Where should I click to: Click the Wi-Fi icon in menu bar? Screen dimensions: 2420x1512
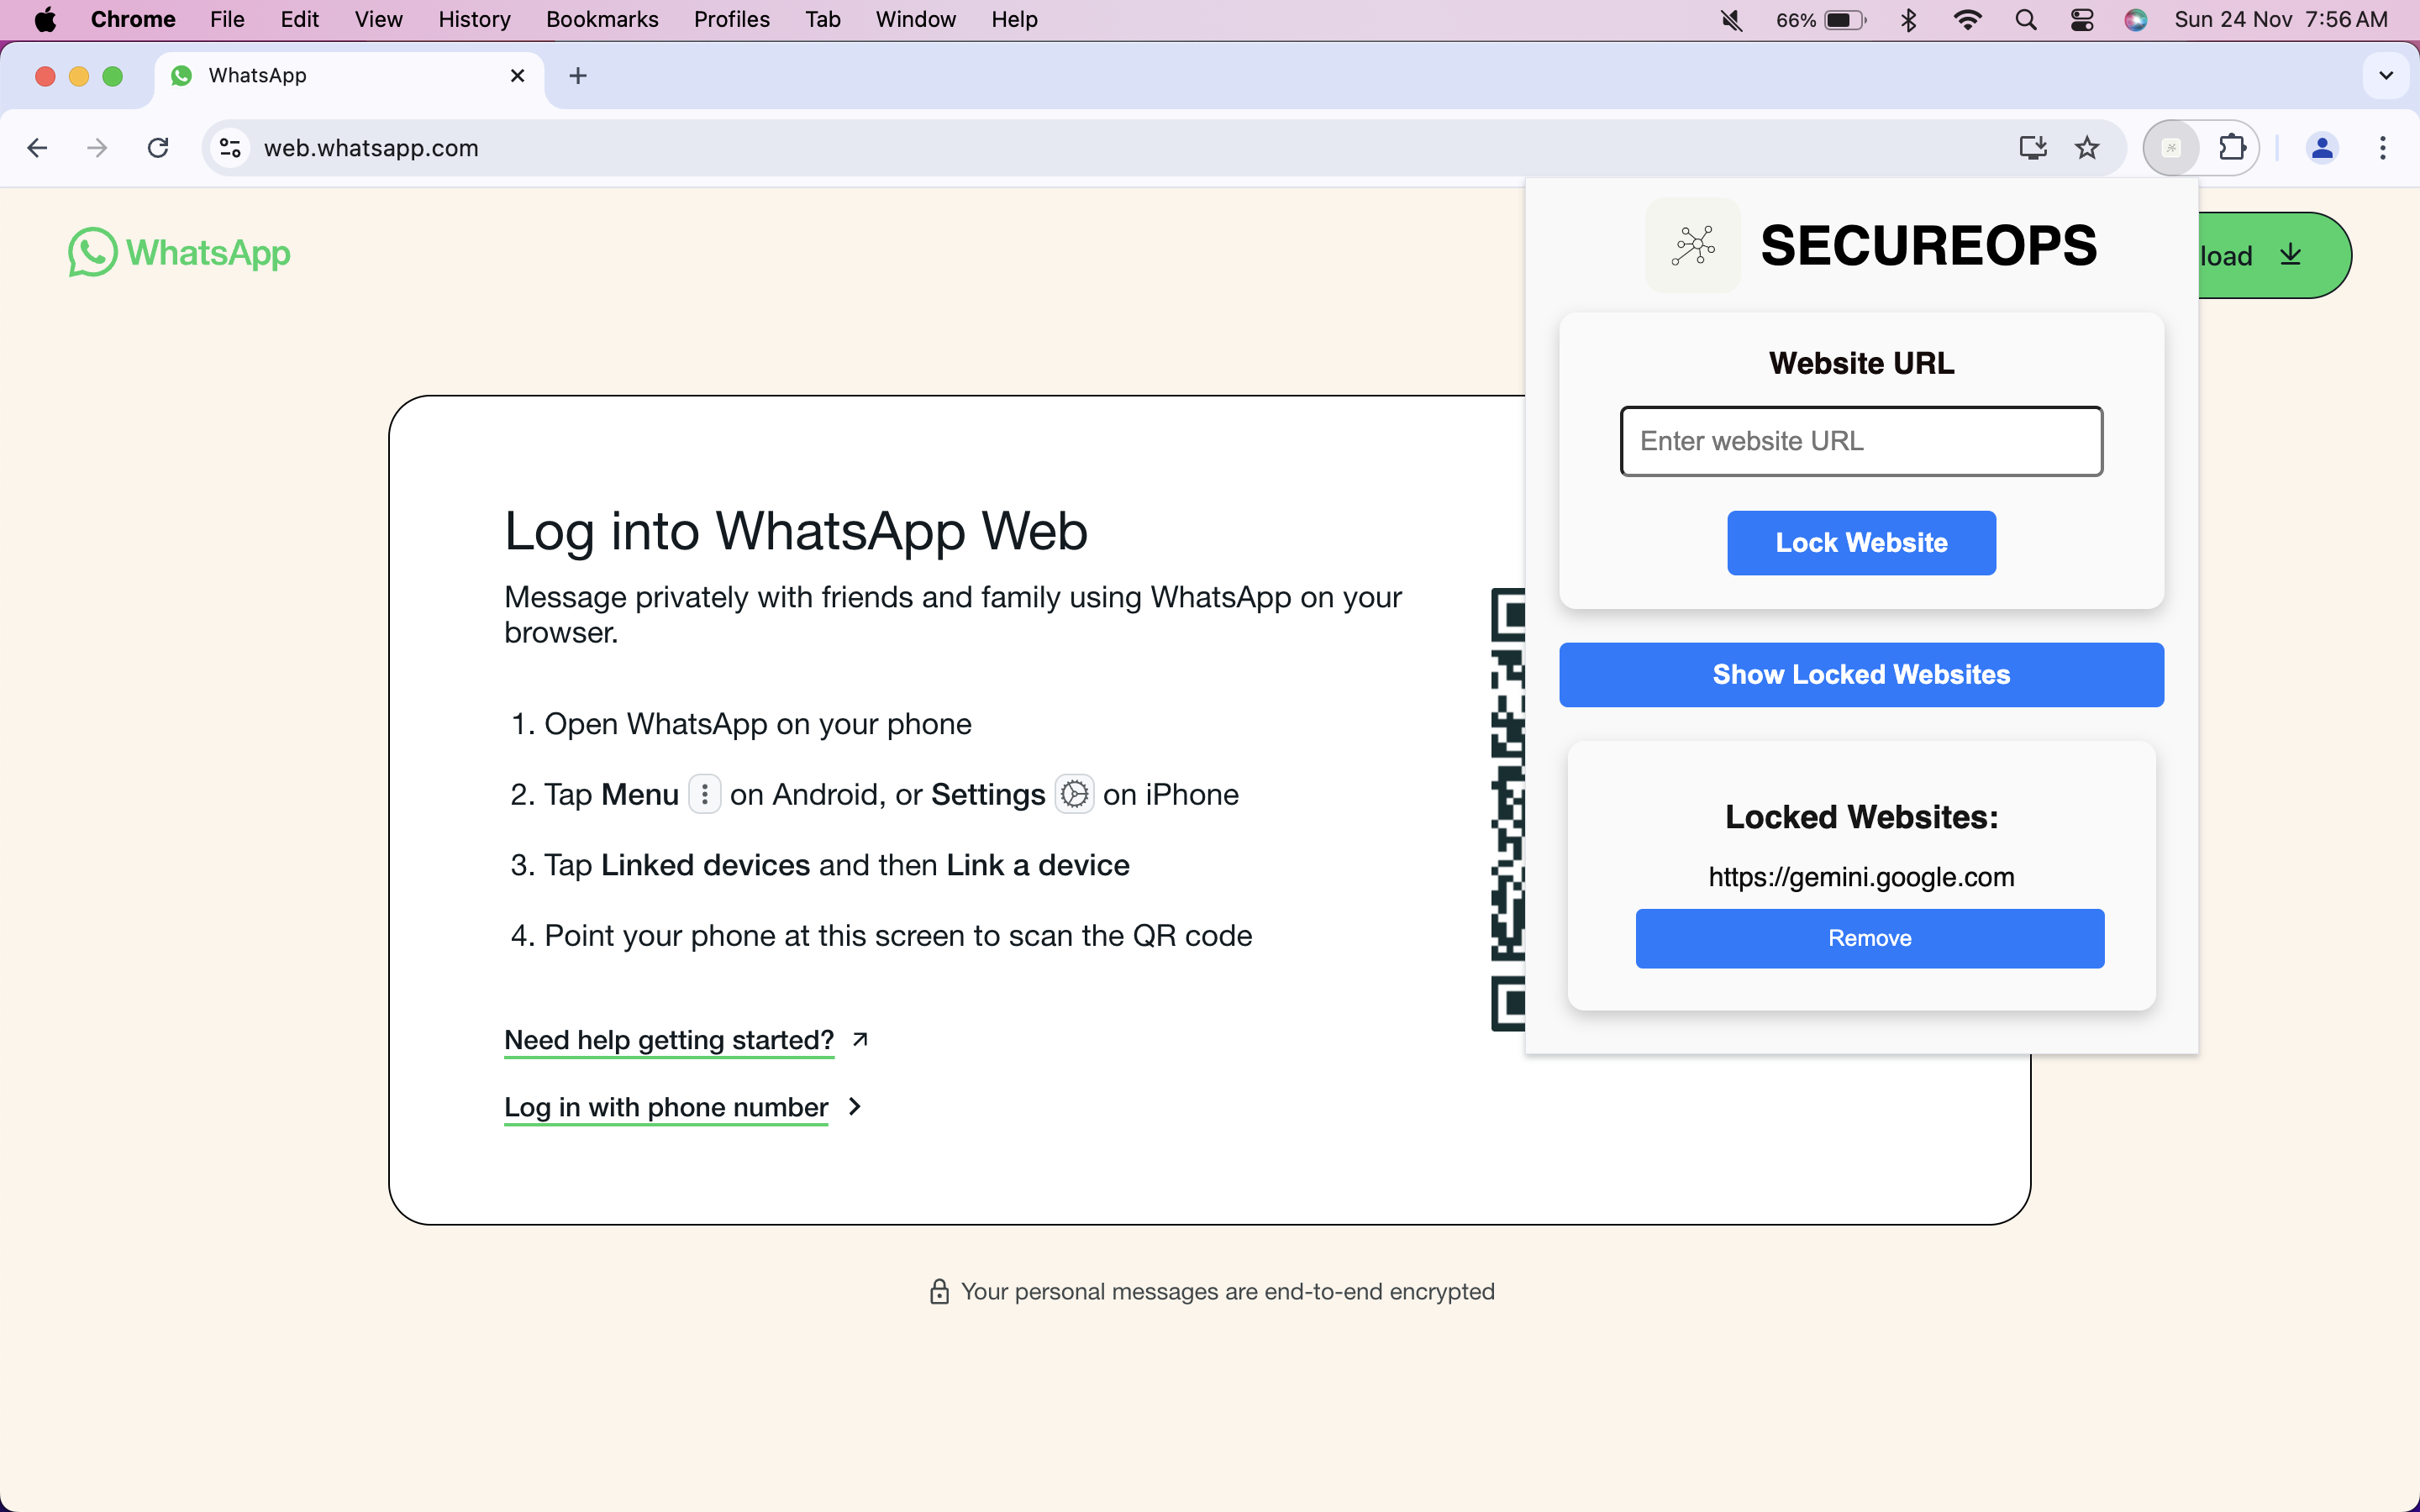click(x=1966, y=19)
